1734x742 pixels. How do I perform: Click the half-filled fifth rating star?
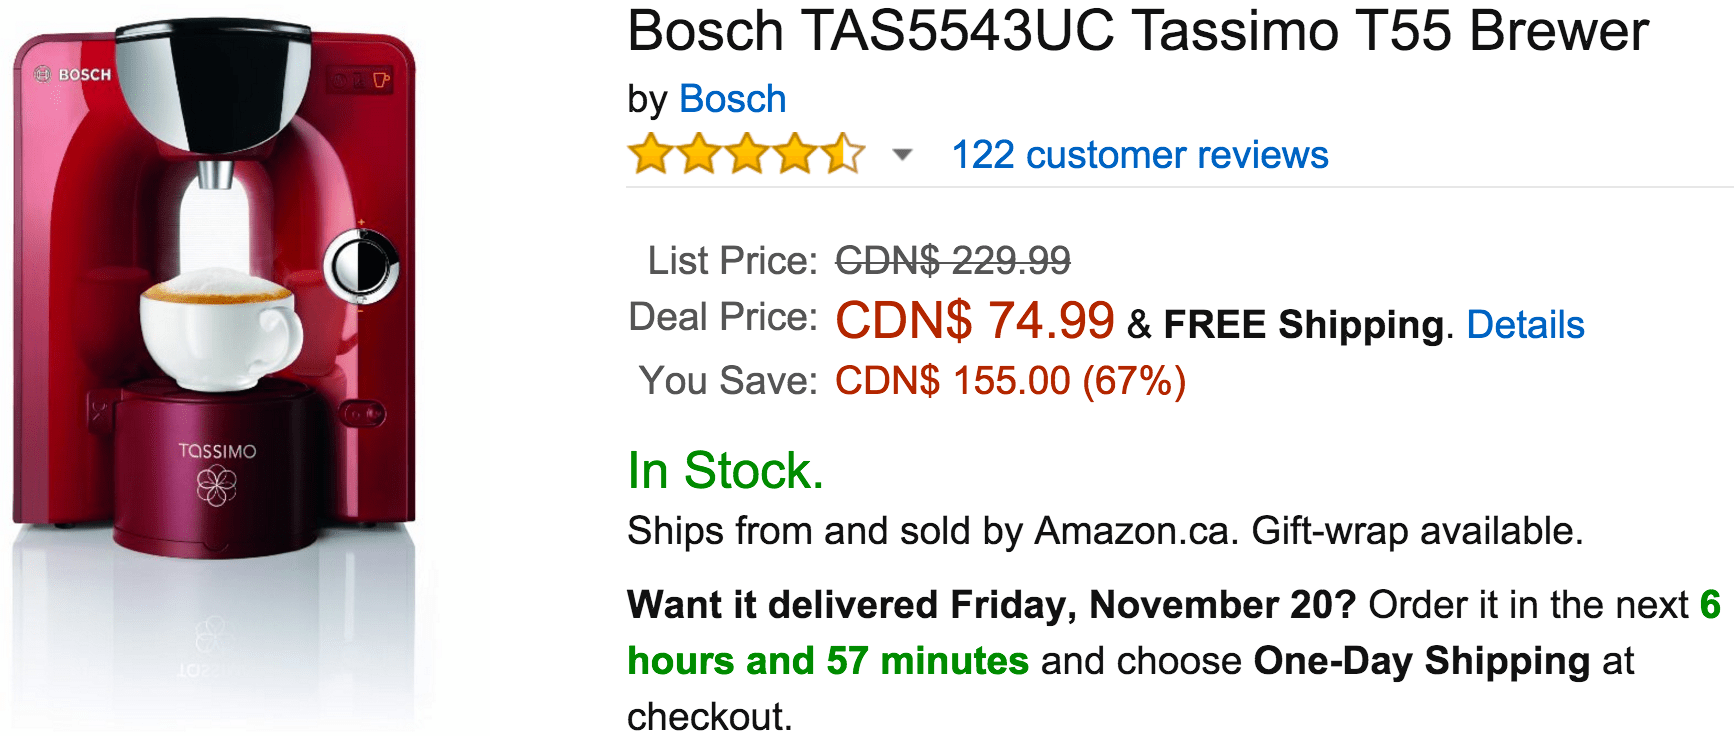[843, 154]
